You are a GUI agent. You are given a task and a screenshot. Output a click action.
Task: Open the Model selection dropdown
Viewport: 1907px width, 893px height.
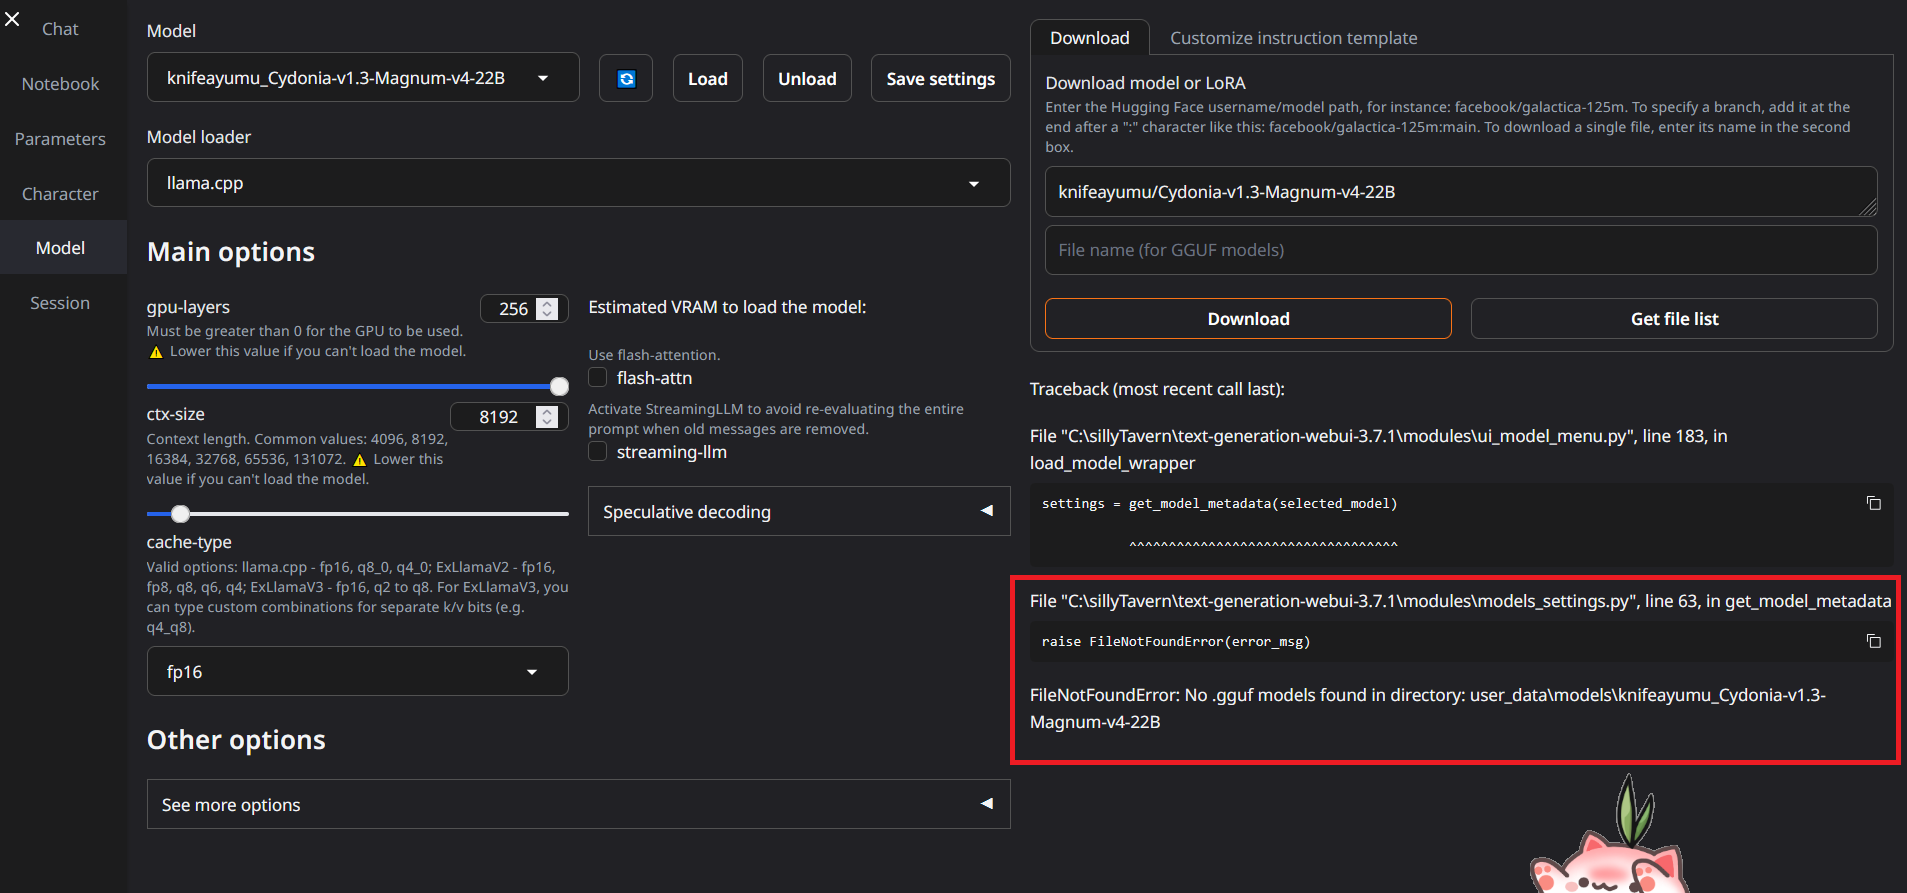point(363,78)
